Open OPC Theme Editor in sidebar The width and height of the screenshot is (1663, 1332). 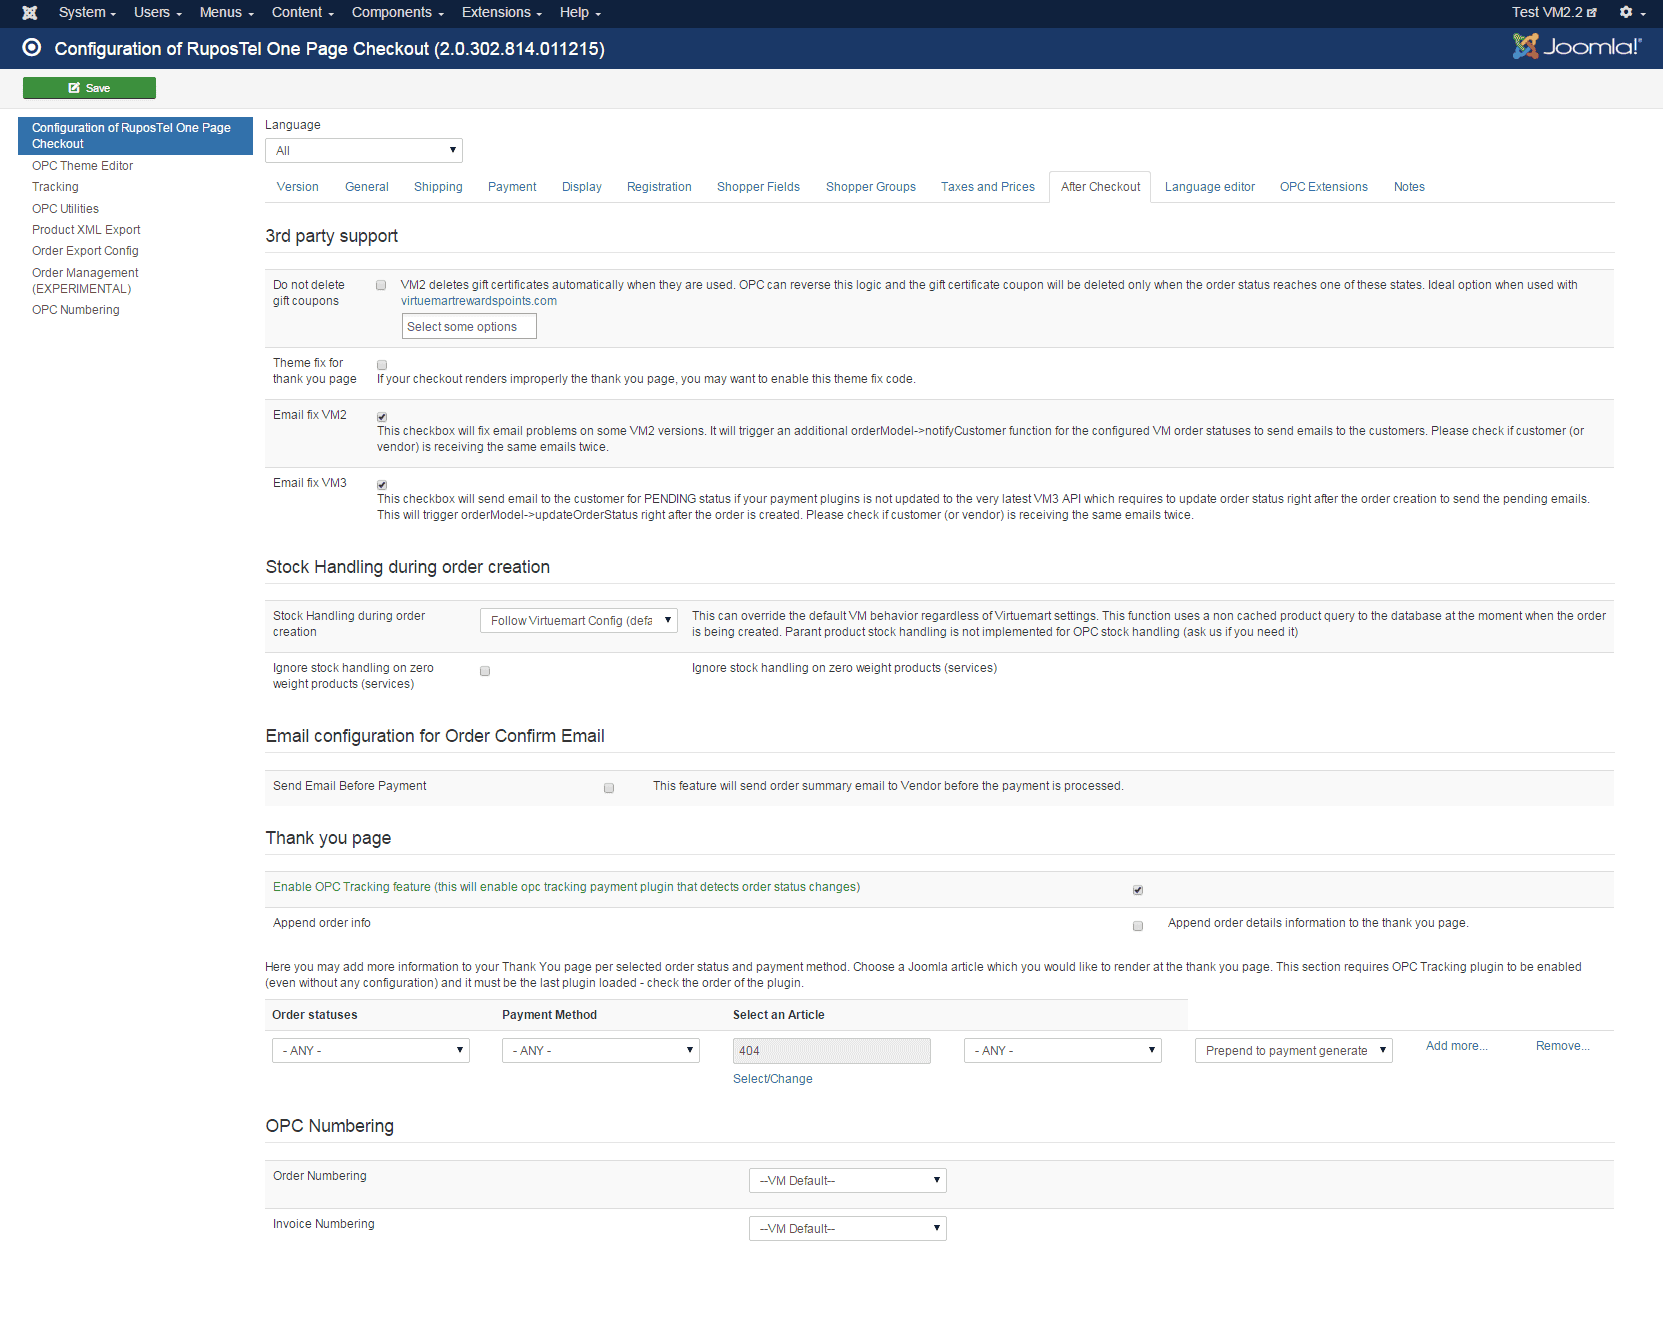click(82, 166)
